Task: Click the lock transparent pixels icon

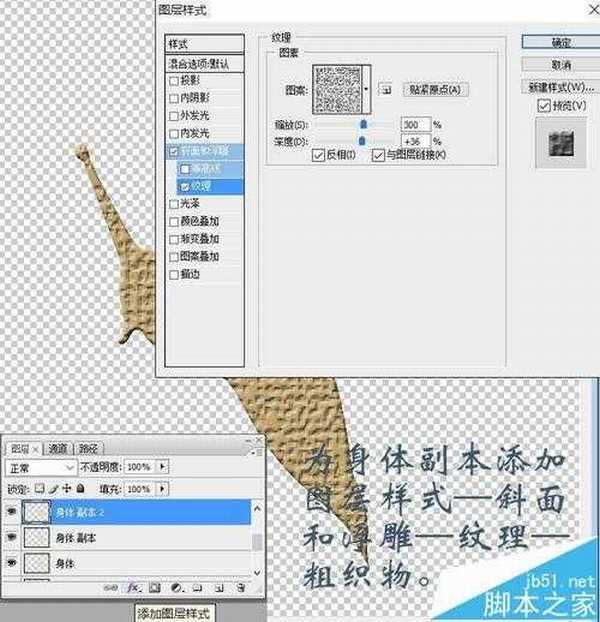Action: pos(39,488)
